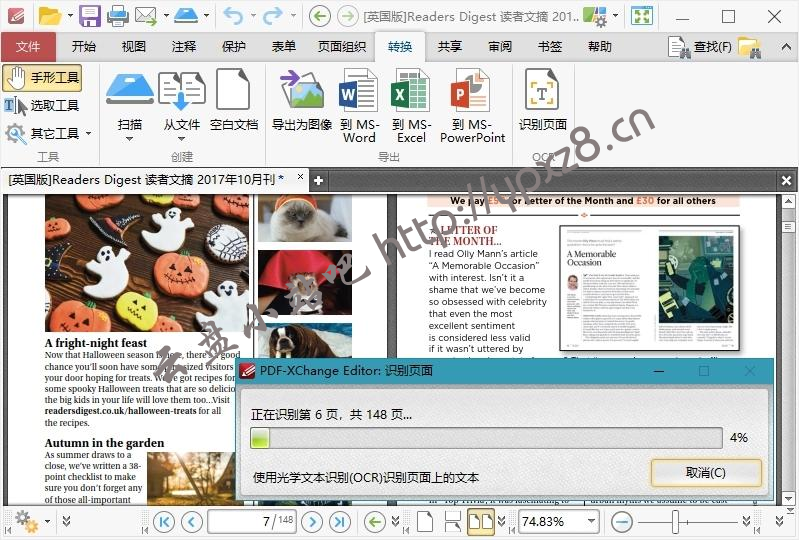Switch to the 开始 ribbon tab
The image size is (799, 540).
click(84, 46)
